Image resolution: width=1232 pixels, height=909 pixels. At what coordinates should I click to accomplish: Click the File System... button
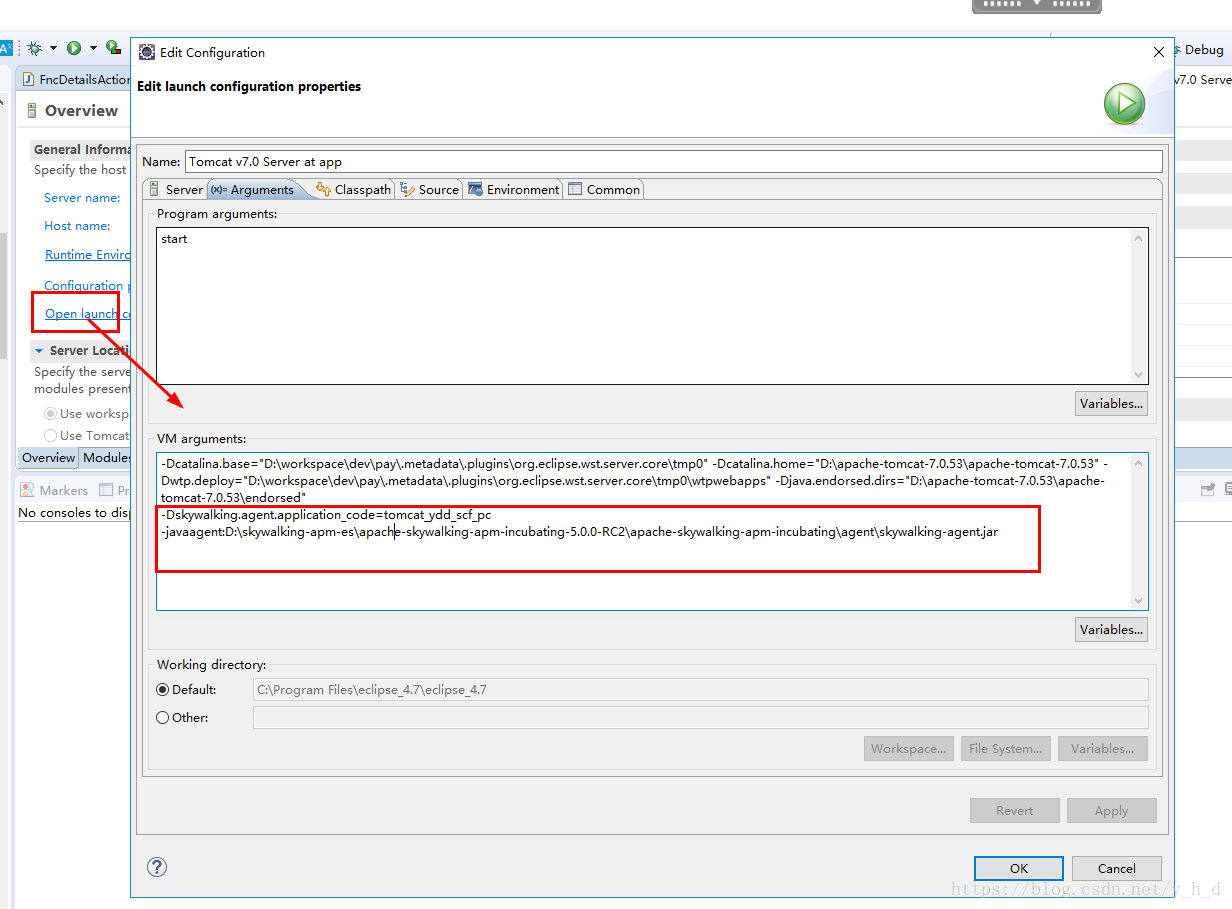click(x=1005, y=748)
